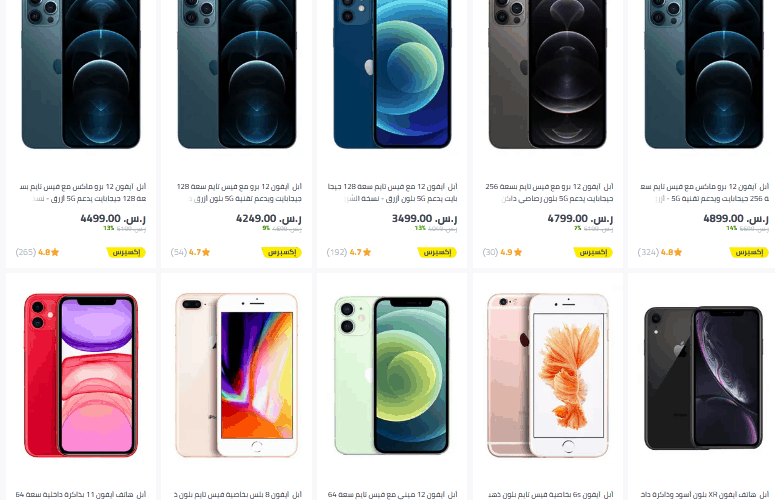The height and width of the screenshot is (500, 775).
Task: Open the rose gold iPhone 6s image
Action: (x=548, y=375)
